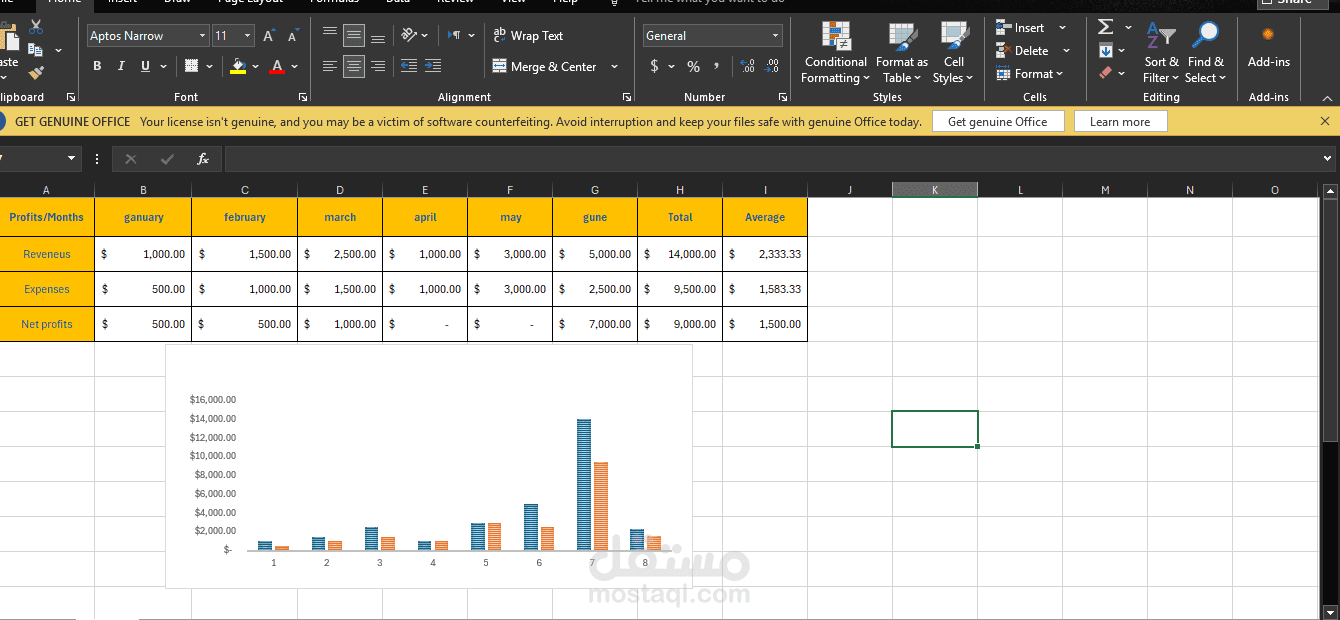This screenshot has width=1340, height=620.
Task: Click the Insert Function fx icon
Action: click(203, 159)
